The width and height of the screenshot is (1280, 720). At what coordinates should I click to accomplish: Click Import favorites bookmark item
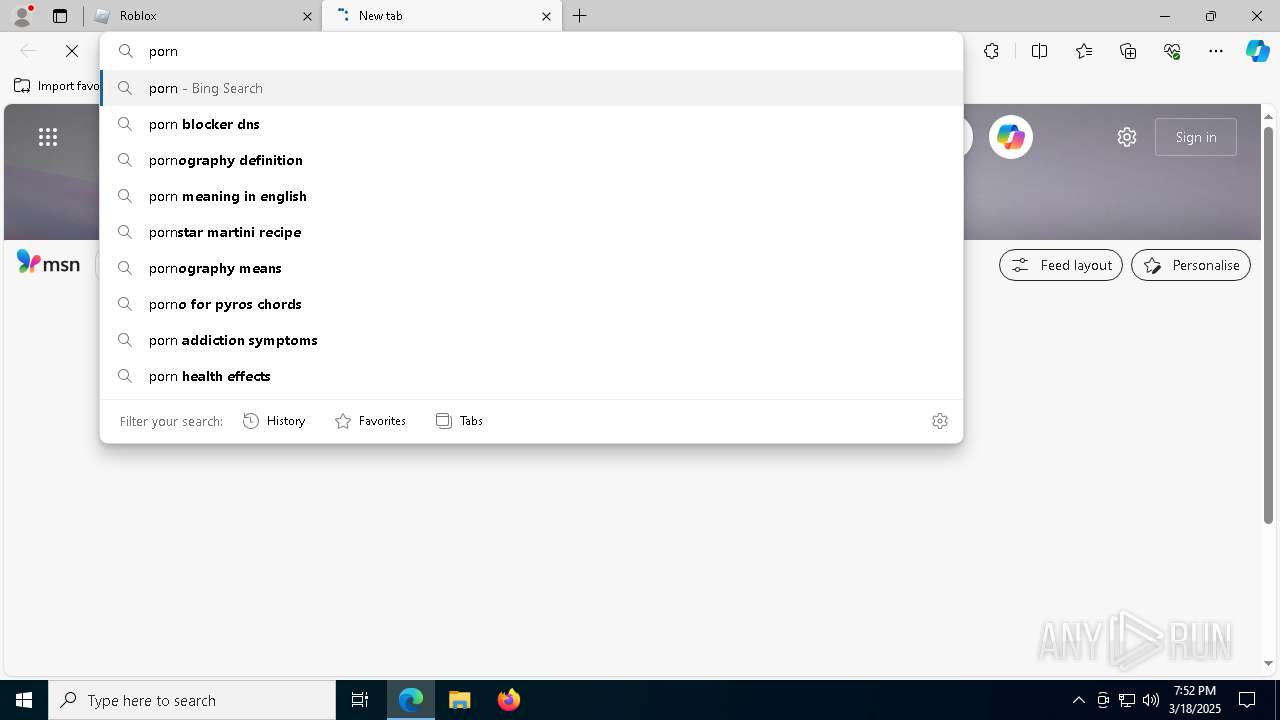(x=56, y=86)
